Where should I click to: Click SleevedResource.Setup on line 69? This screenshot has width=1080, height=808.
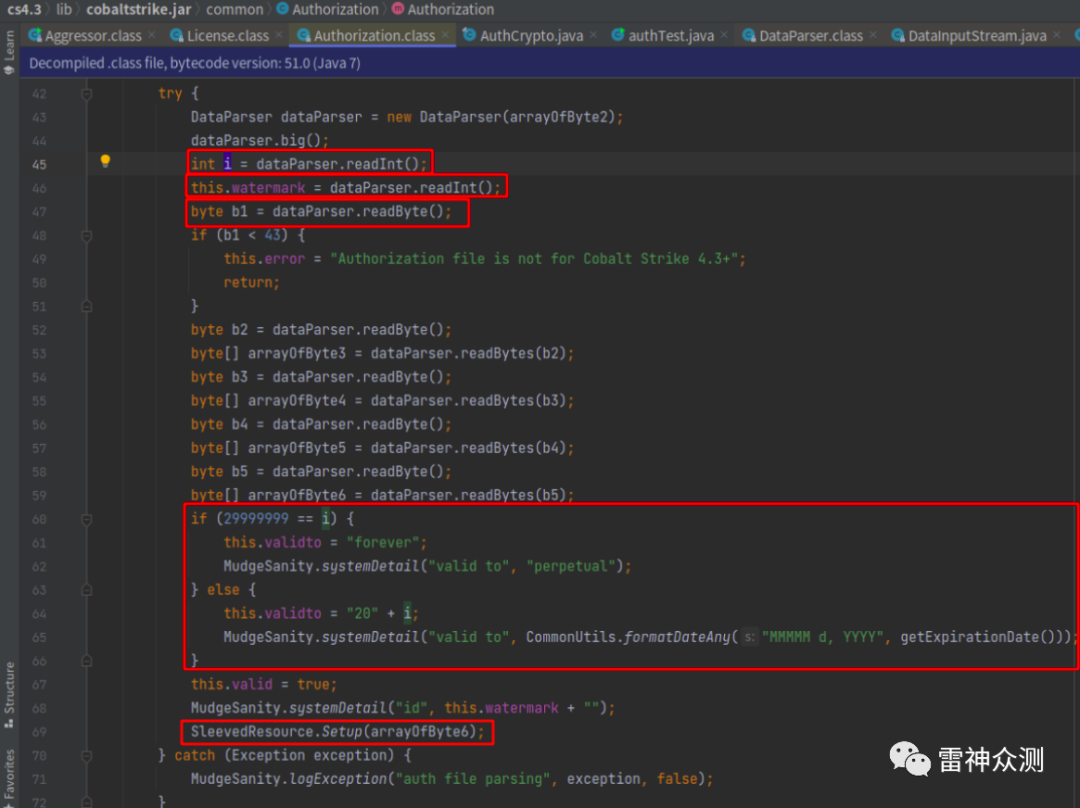(276, 732)
